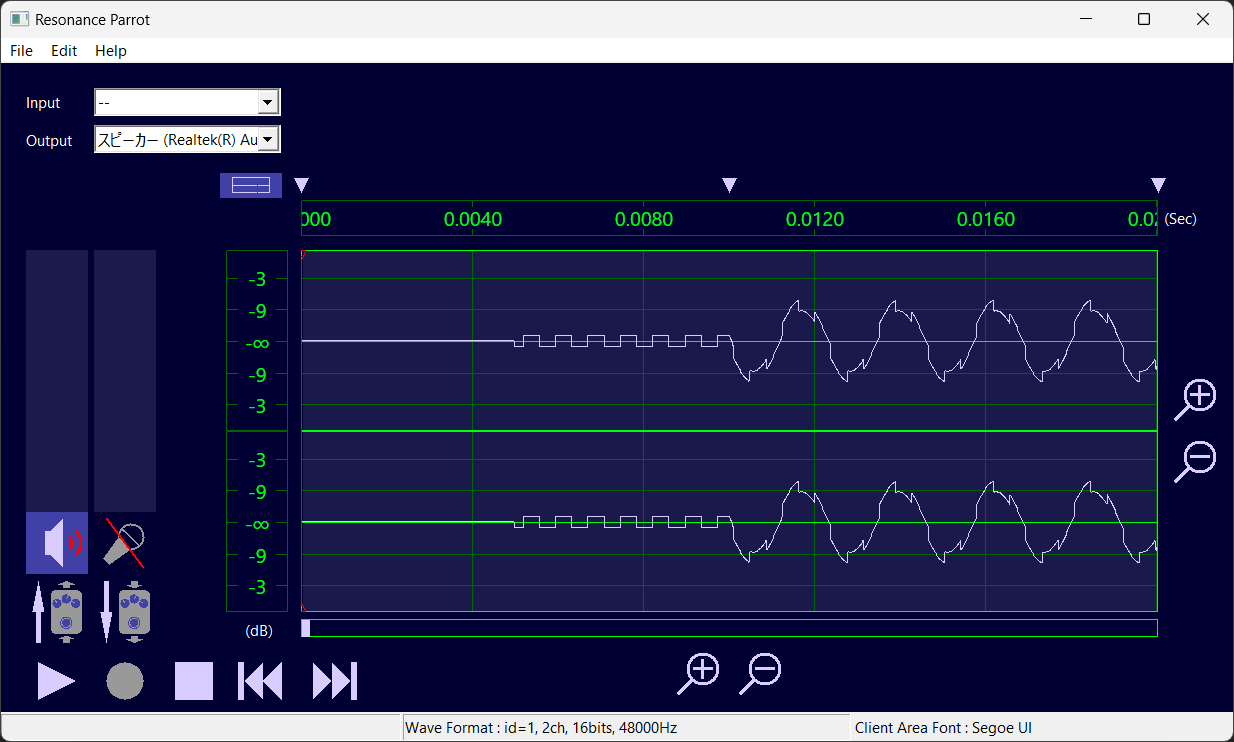The image size is (1234, 742).
Task: Mute the speaker output
Action: 57,543
